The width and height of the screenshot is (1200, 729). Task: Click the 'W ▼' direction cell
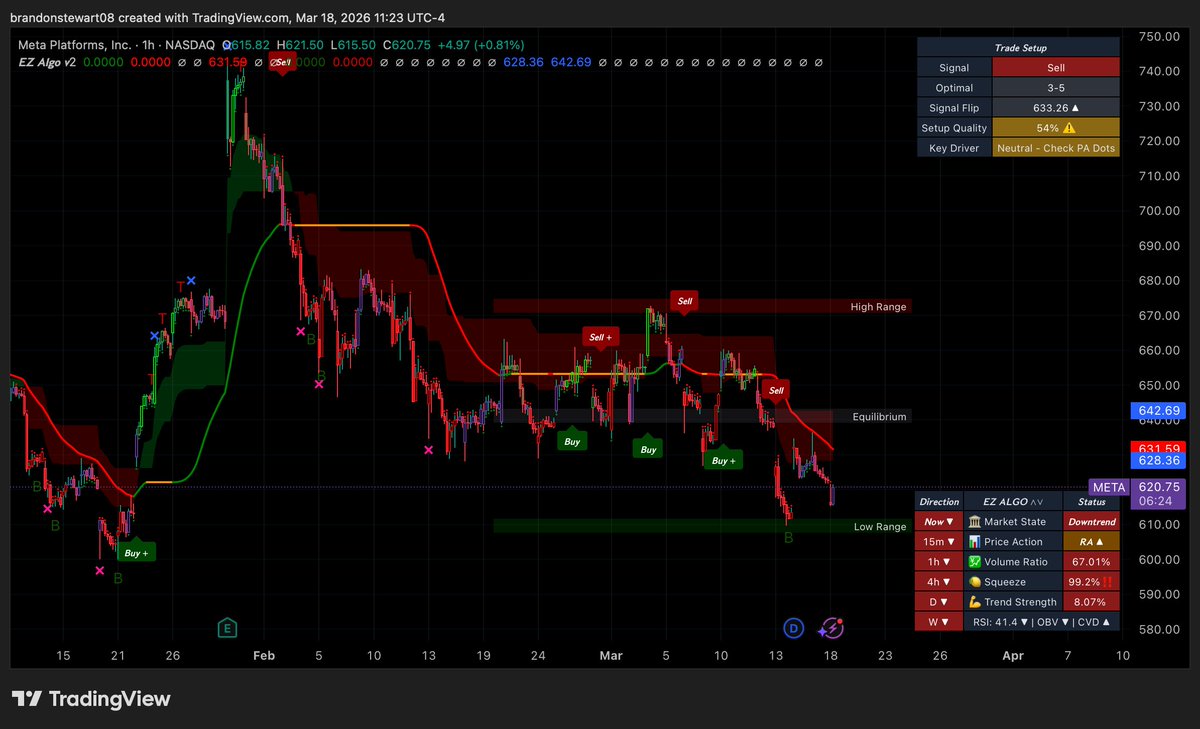939,622
